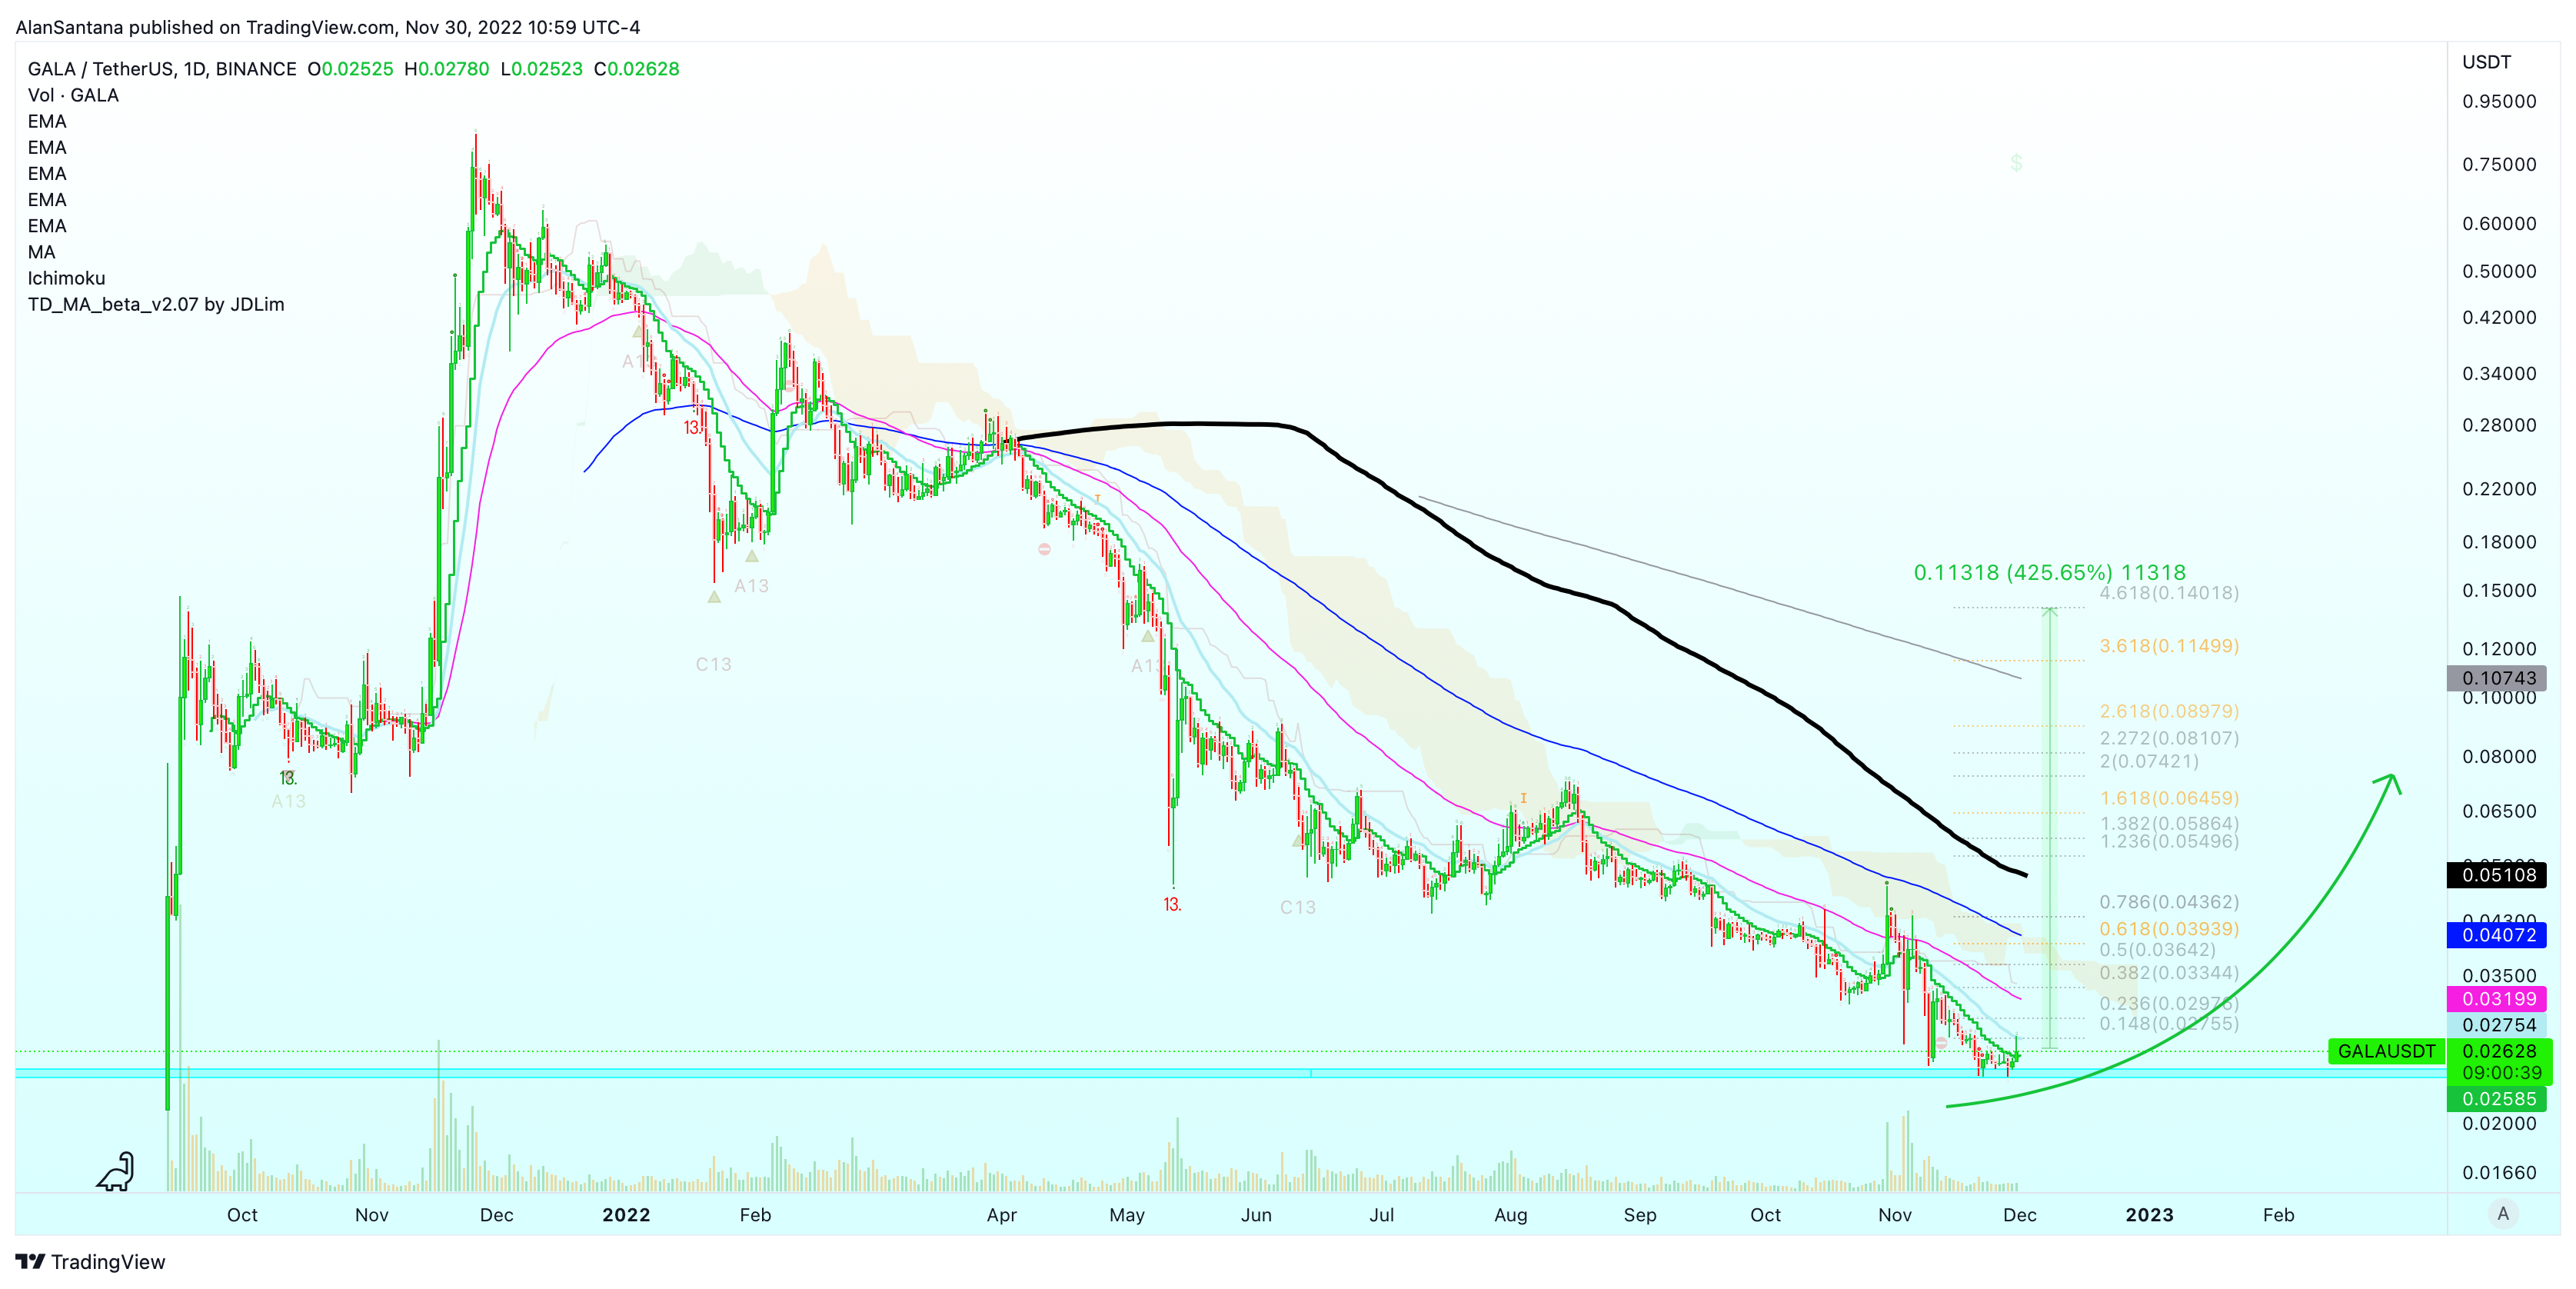Viewport: 2576px width, 1289px height.
Task: Click the USDT currency label
Action: [x=2486, y=62]
